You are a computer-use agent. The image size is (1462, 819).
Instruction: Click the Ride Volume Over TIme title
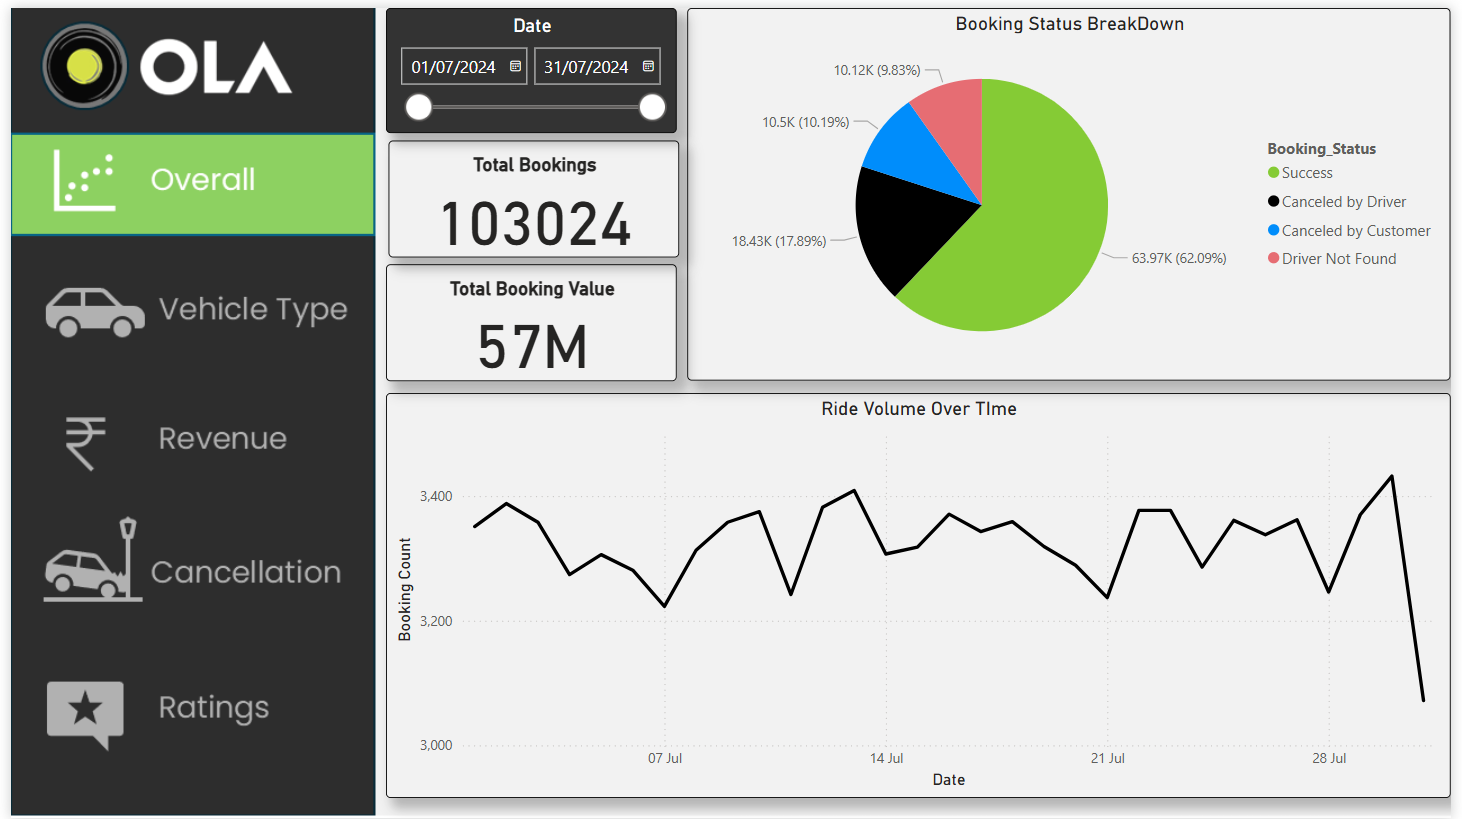pos(919,409)
